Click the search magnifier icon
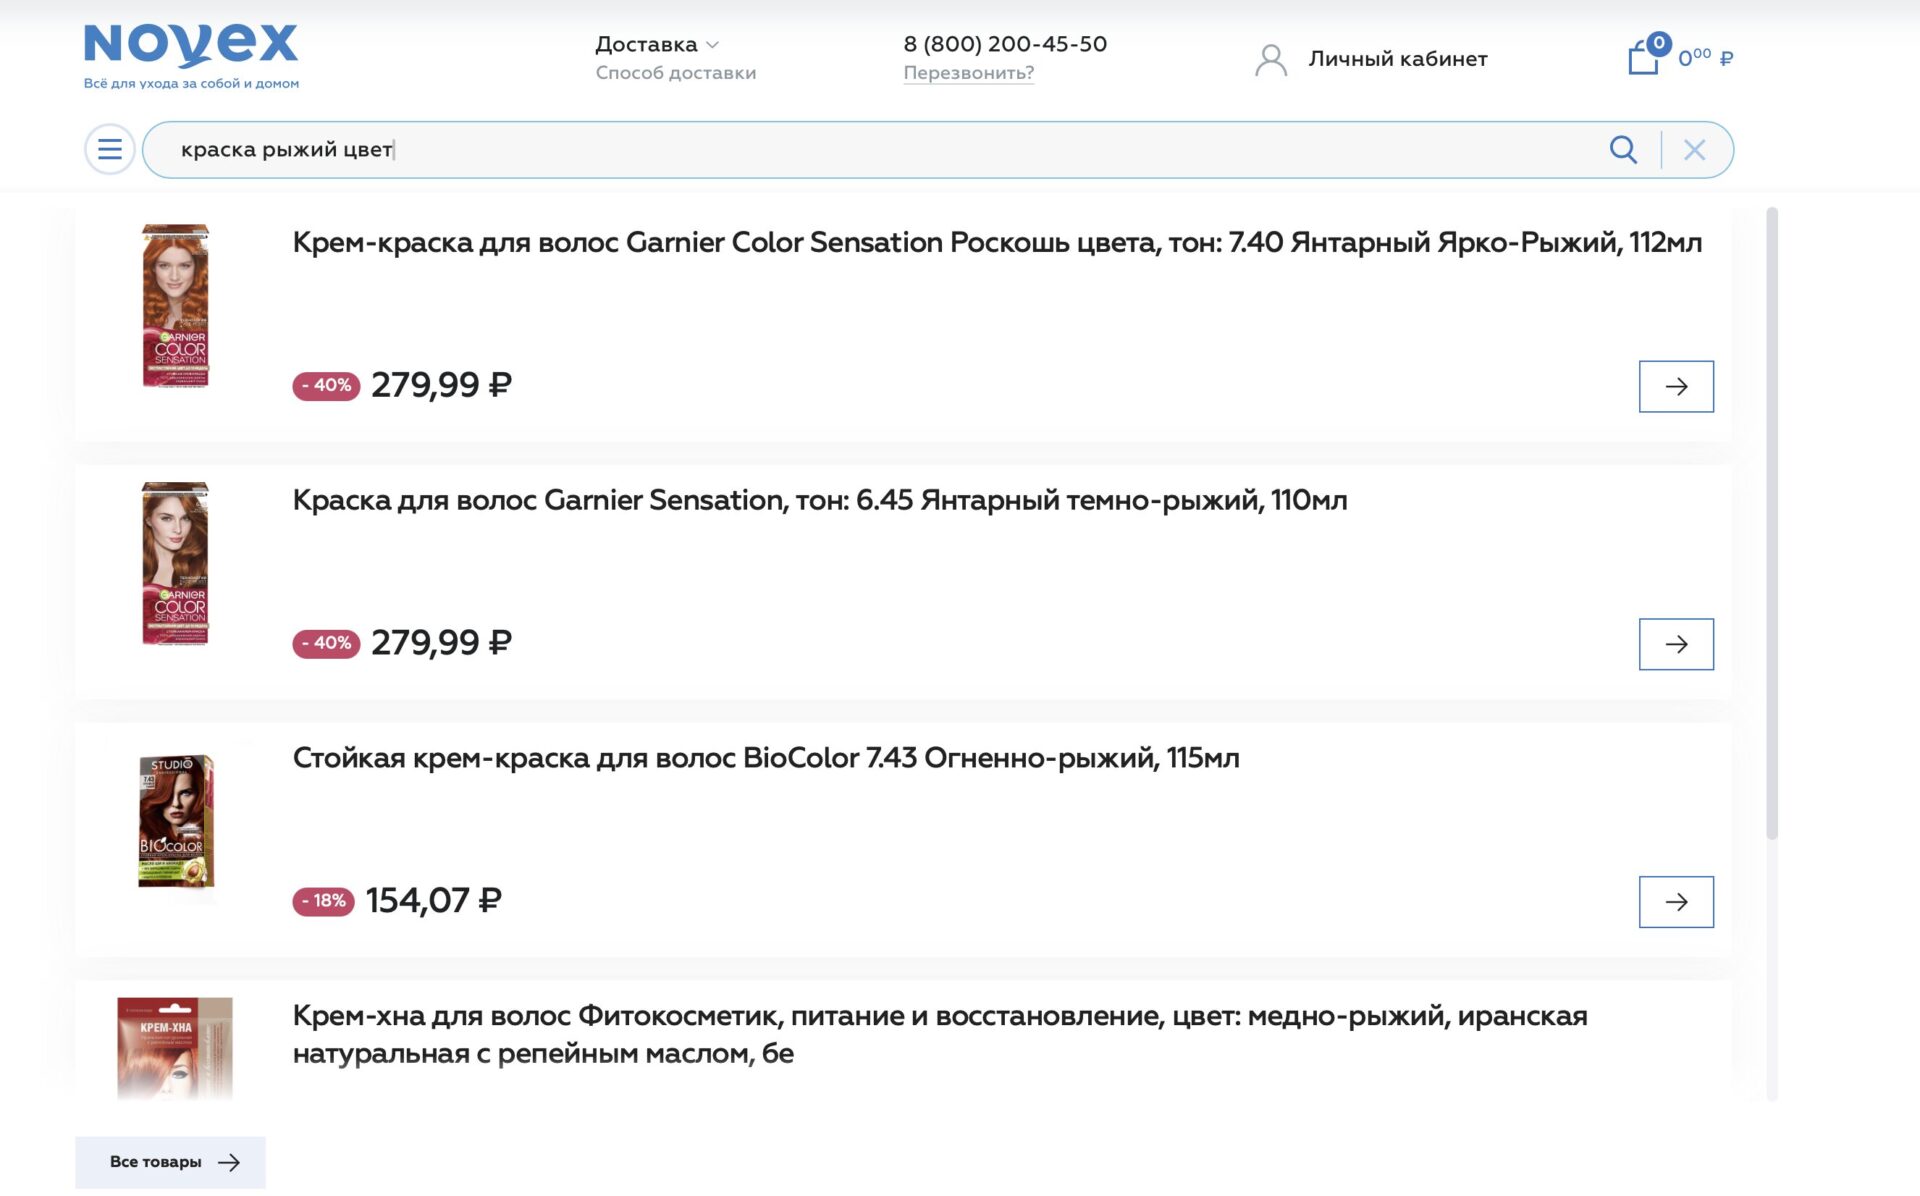Image resolution: width=1920 pixels, height=1196 pixels. (1623, 150)
